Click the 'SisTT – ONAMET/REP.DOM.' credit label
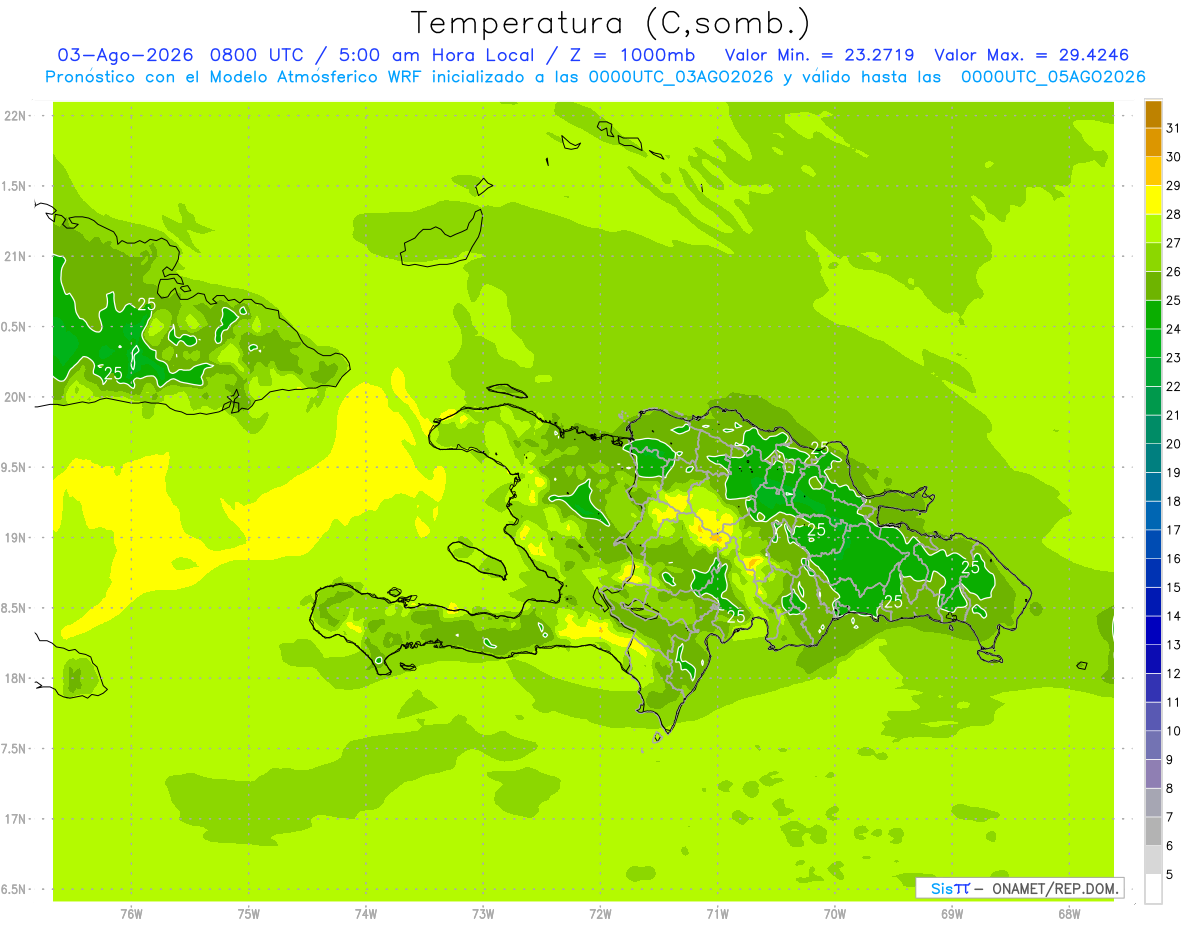1200x927 pixels. click(x=1019, y=888)
